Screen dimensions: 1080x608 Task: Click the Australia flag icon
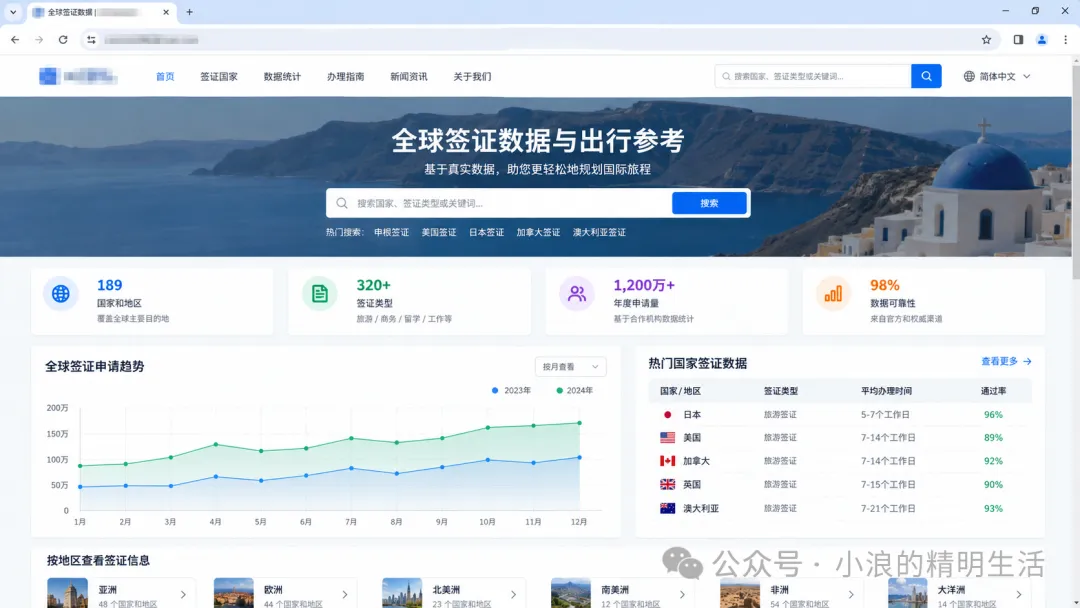point(667,508)
